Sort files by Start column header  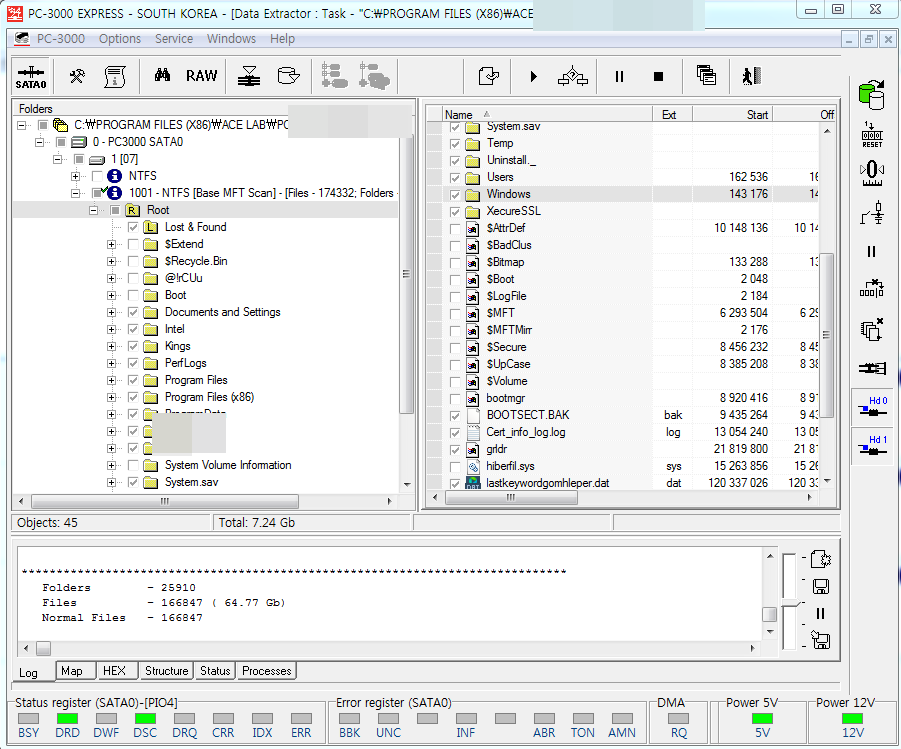[732, 114]
